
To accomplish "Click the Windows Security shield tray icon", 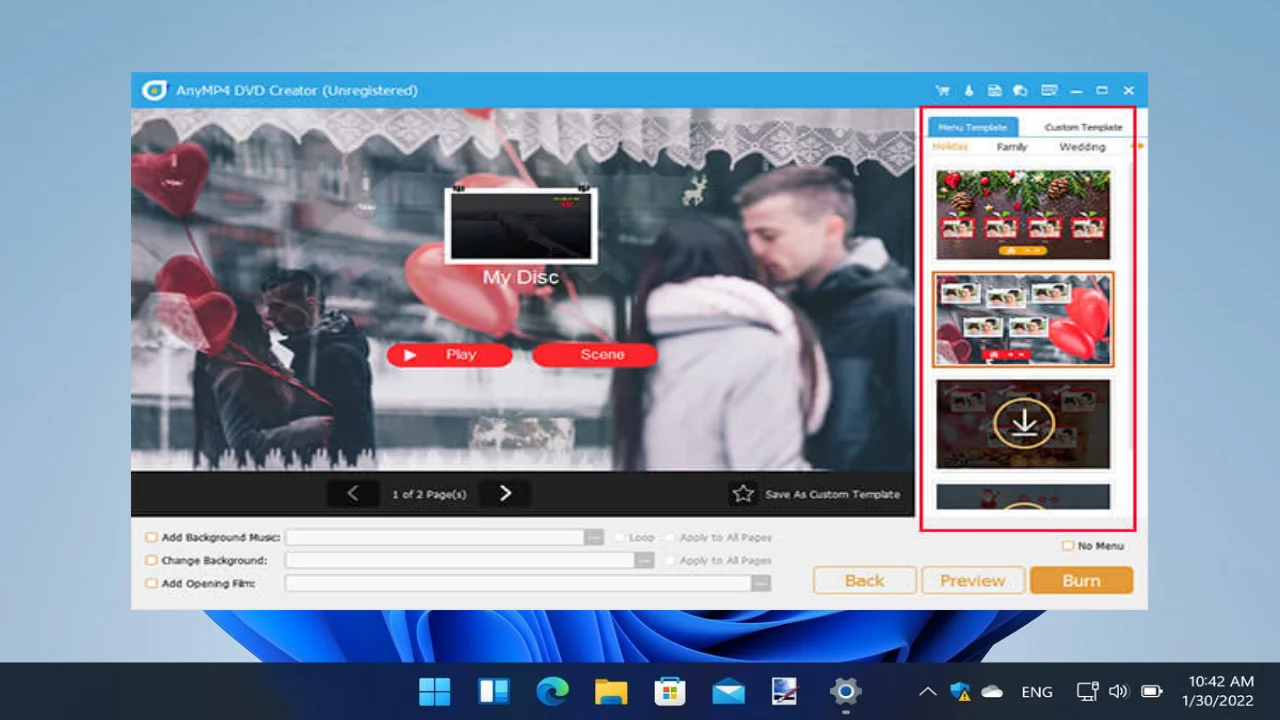I will coord(960,691).
